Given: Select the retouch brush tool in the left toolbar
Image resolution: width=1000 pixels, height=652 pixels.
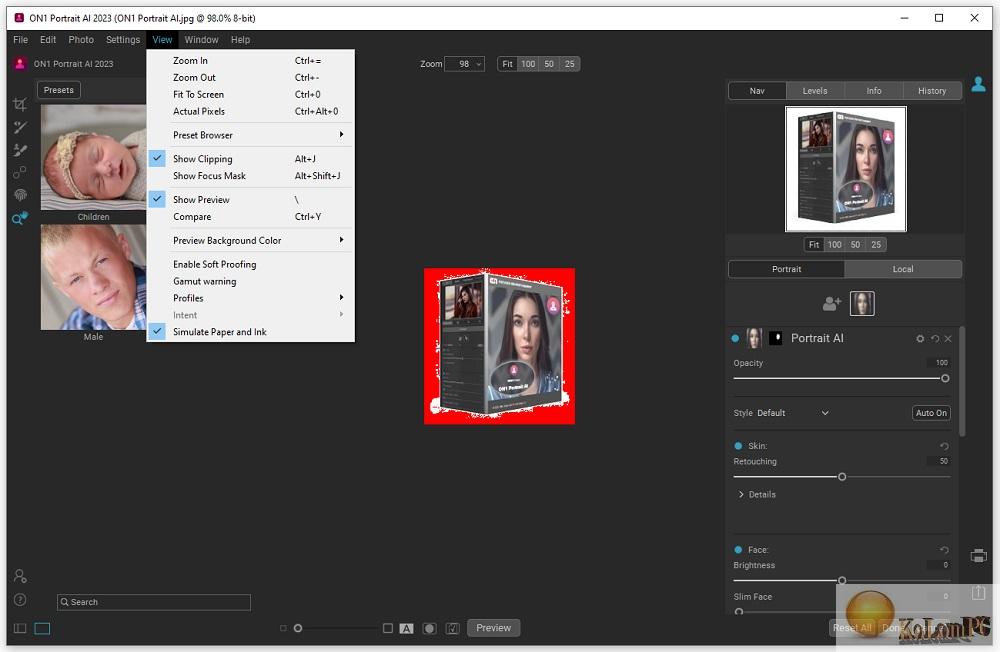Looking at the screenshot, I should [x=20, y=128].
